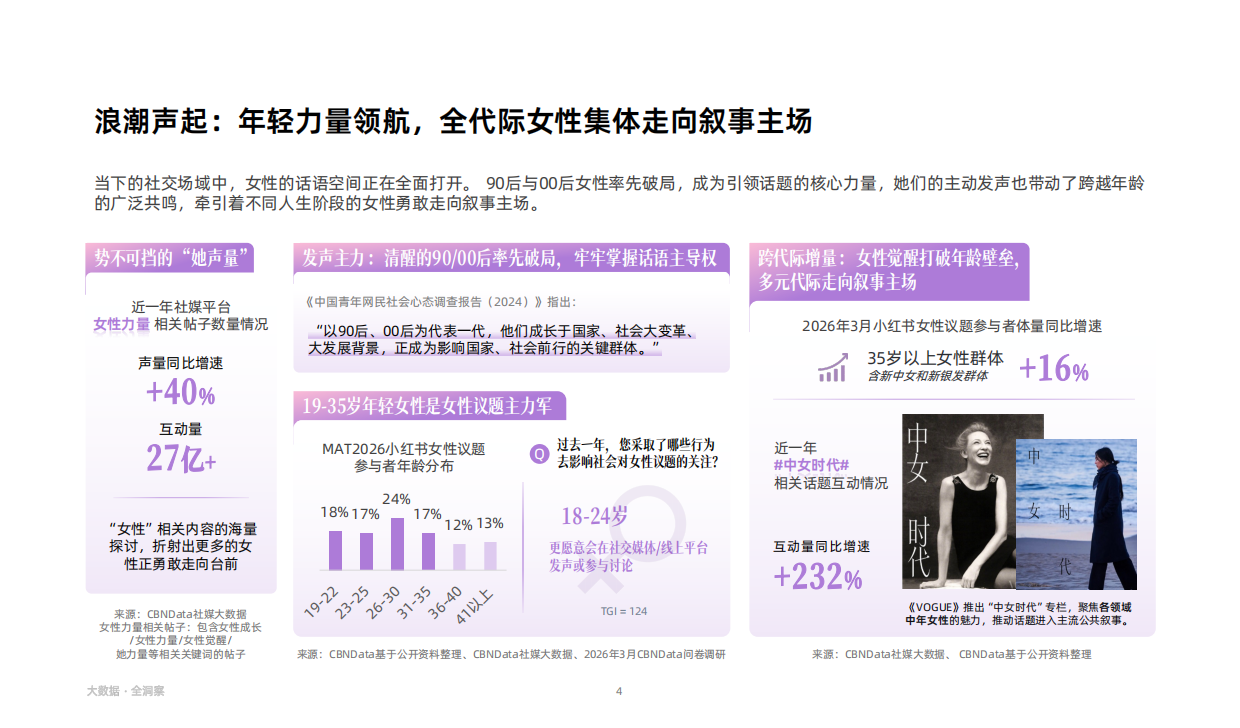1240x728 pixels.
Task: Click the right source note ending CBNData基于公开资料整理
Action: [951, 654]
